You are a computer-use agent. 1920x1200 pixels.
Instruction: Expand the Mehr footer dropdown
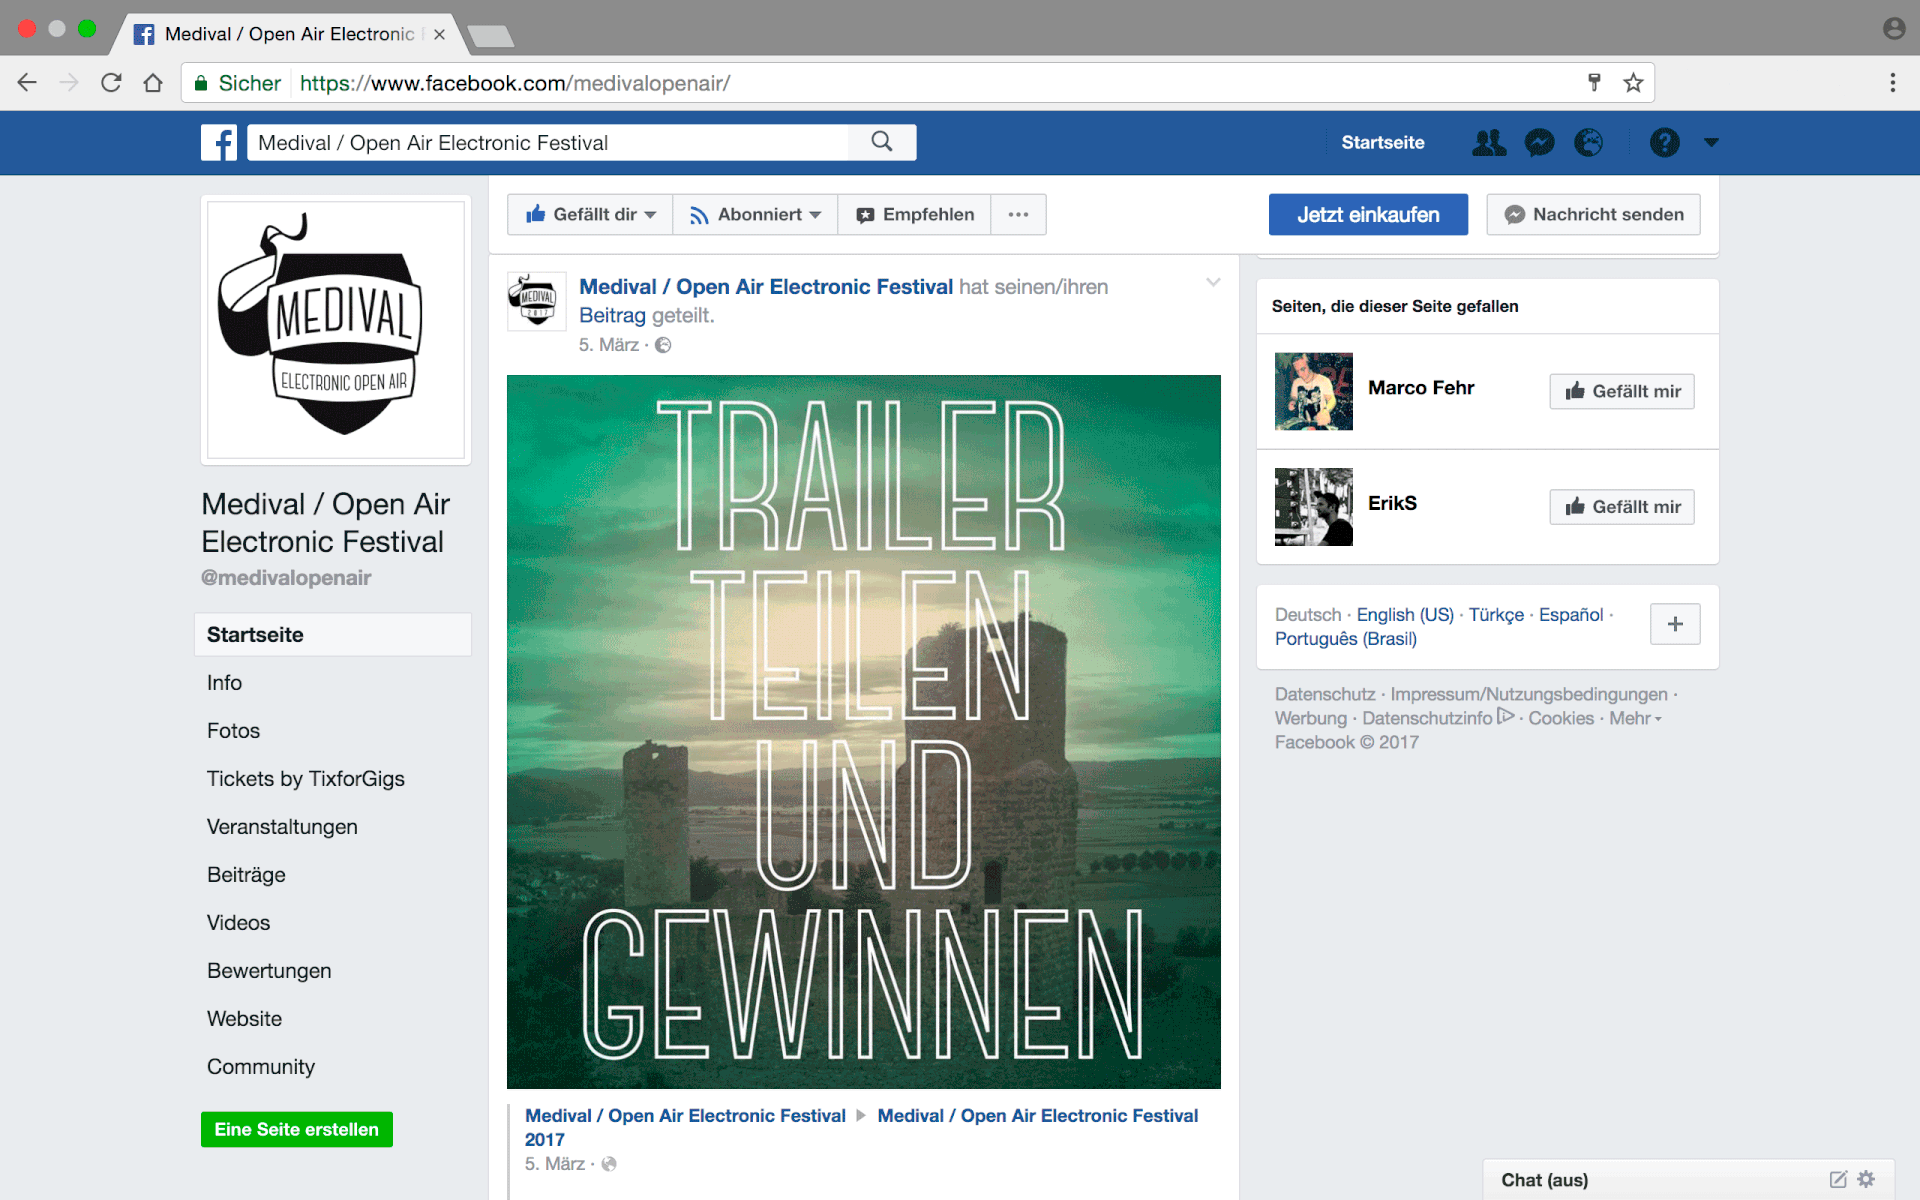(x=1635, y=718)
